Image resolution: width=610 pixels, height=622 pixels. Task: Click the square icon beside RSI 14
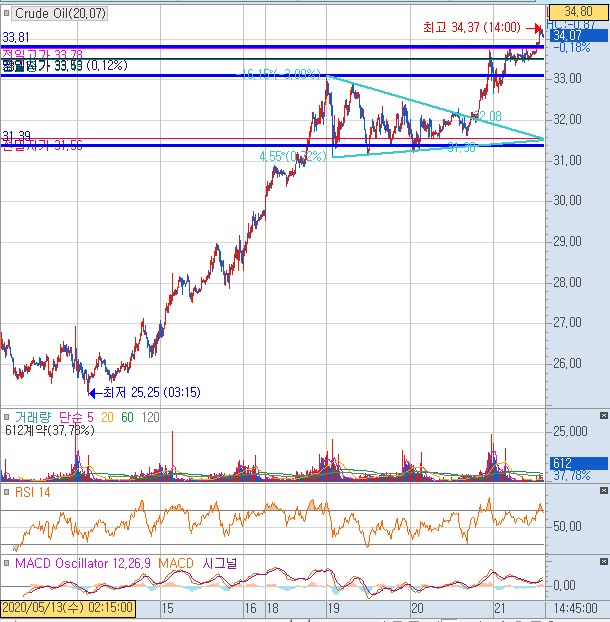point(6,492)
